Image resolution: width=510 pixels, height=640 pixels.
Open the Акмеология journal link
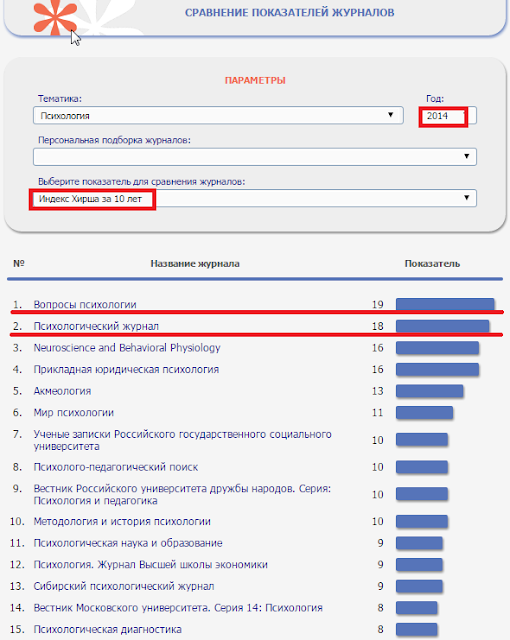(x=62, y=391)
